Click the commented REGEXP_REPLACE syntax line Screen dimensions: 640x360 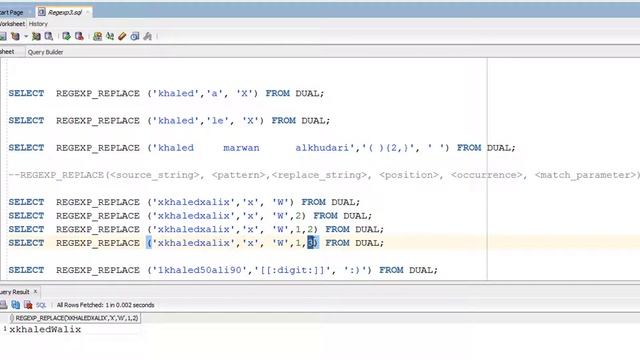pyautogui.click(x=324, y=175)
